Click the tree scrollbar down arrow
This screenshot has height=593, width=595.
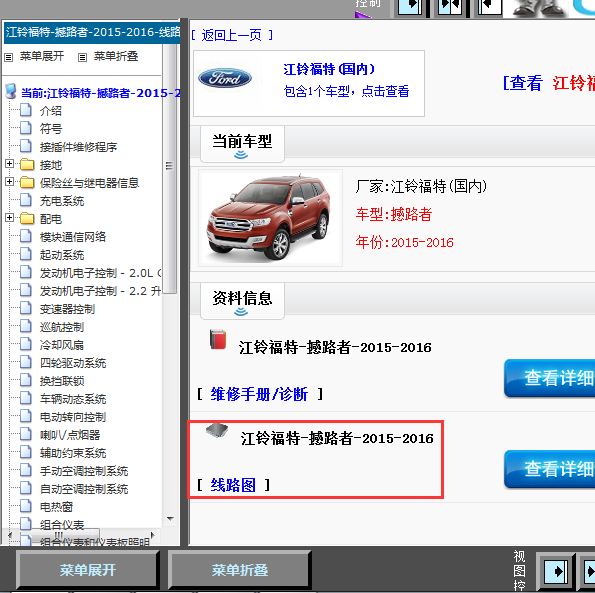point(170,519)
